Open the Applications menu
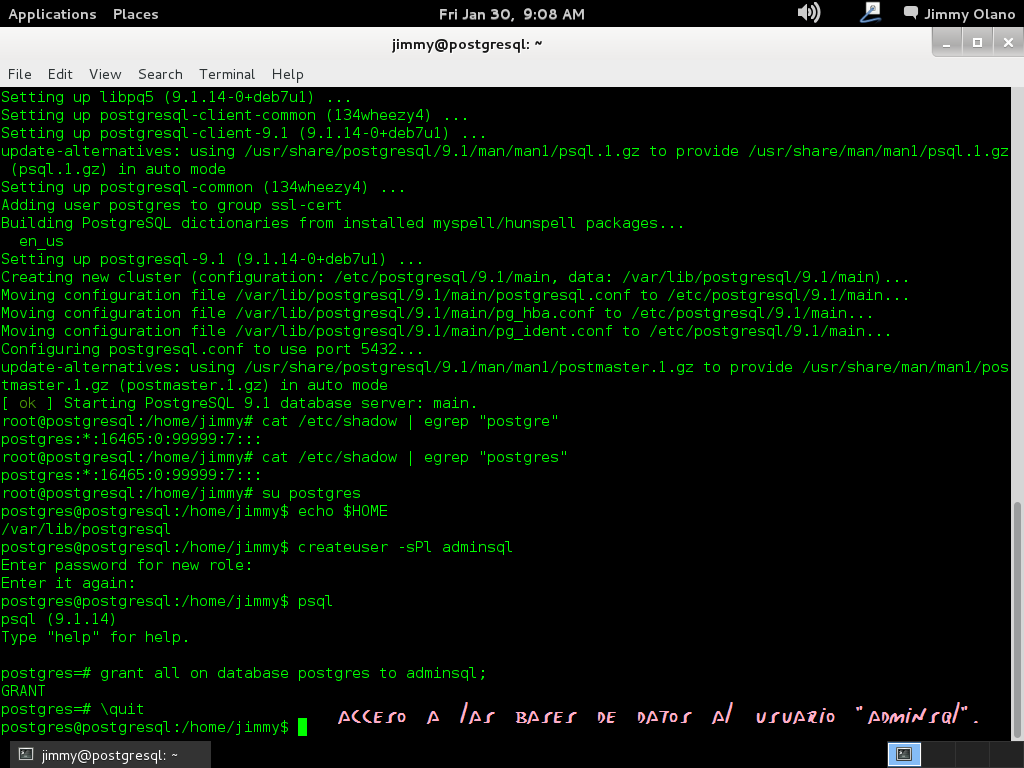 52,14
